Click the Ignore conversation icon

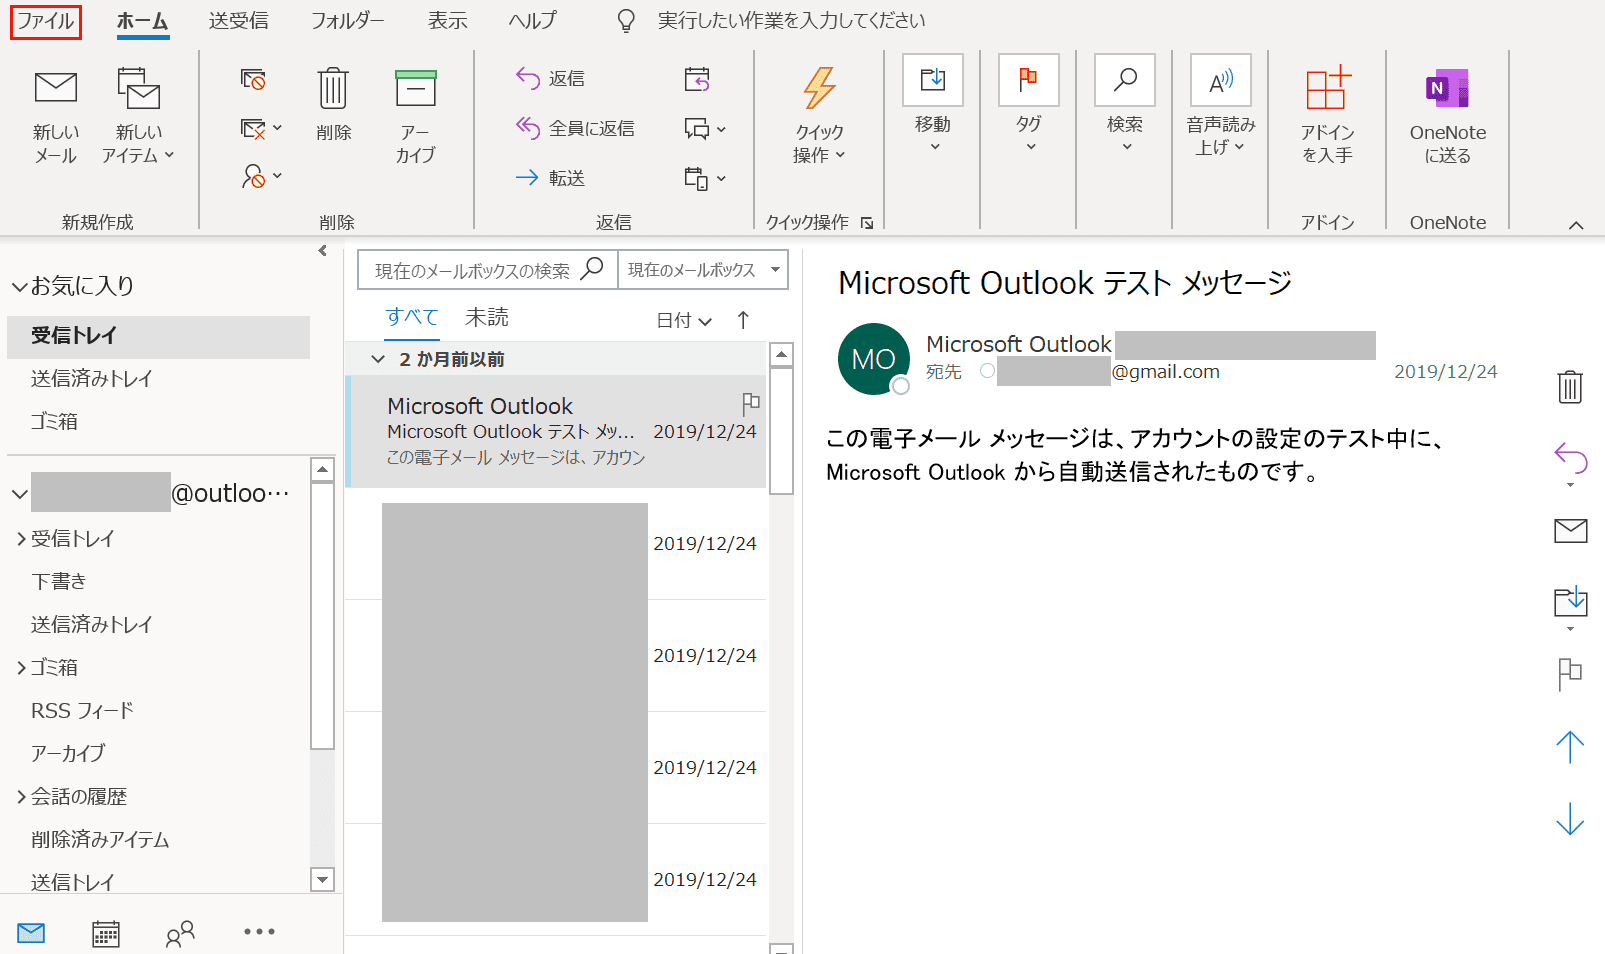click(x=254, y=79)
